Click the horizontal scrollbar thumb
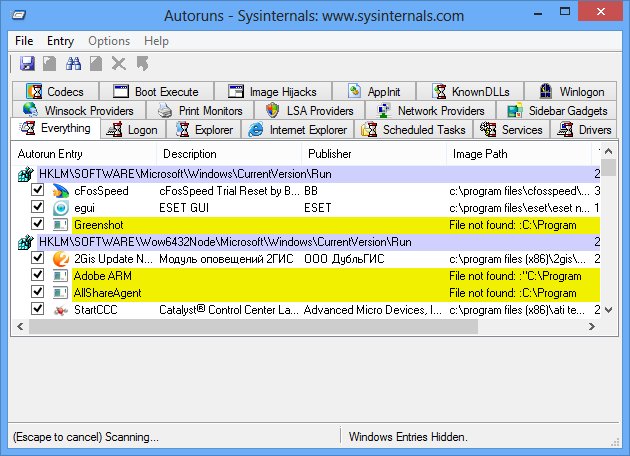The width and height of the screenshot is (630, 456). [x=253, y=327]
